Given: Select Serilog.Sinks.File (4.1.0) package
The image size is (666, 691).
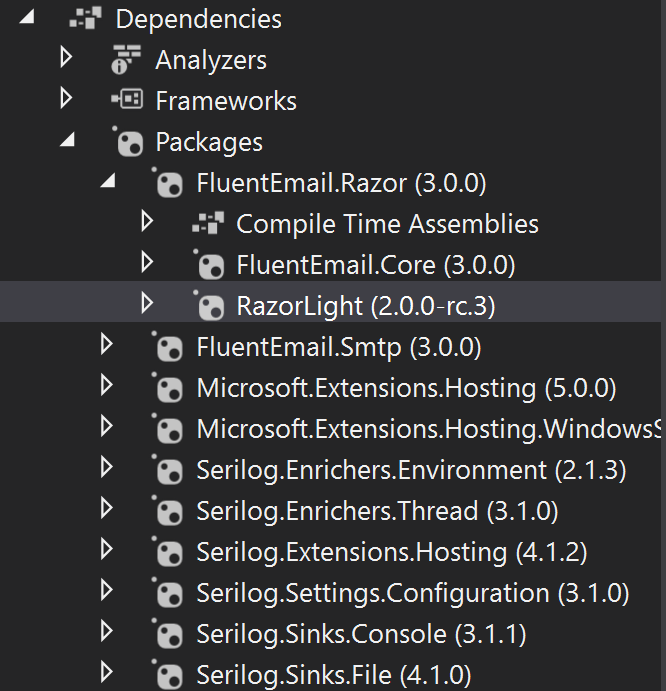Looking at the screenshot, I should (x=334, y=675).
